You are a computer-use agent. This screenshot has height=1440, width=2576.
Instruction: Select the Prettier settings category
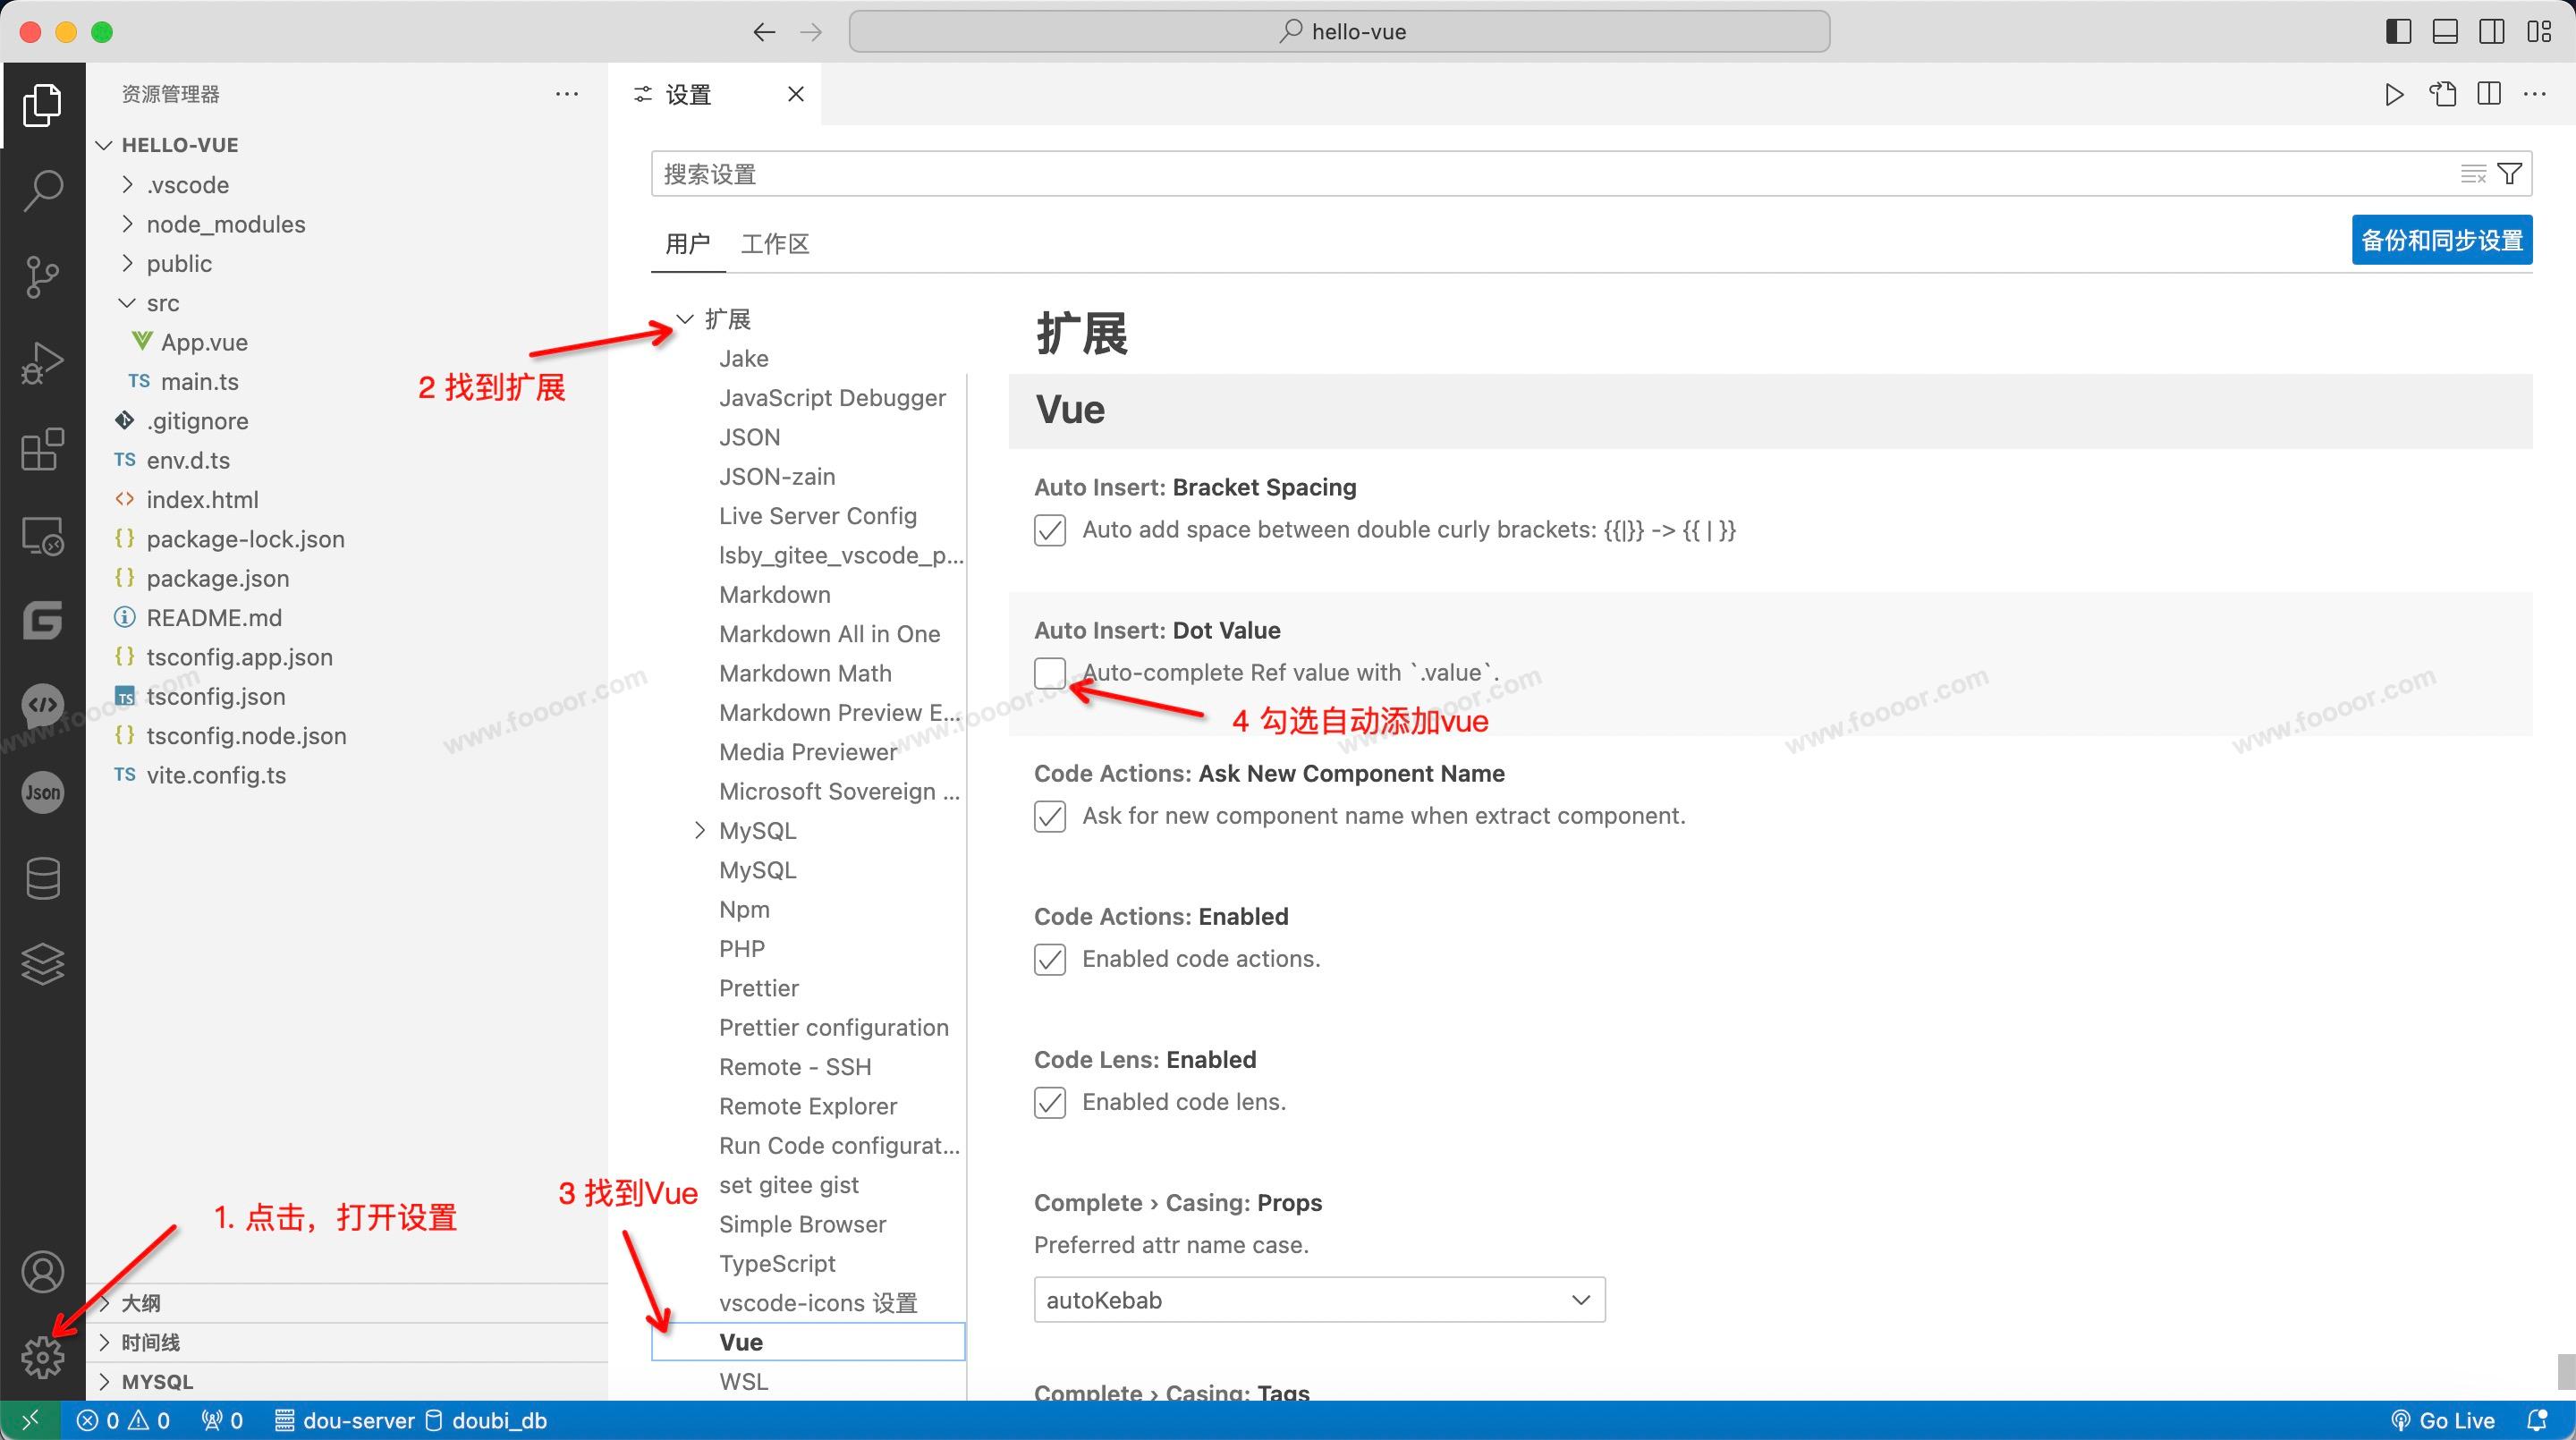pos(758,988)
